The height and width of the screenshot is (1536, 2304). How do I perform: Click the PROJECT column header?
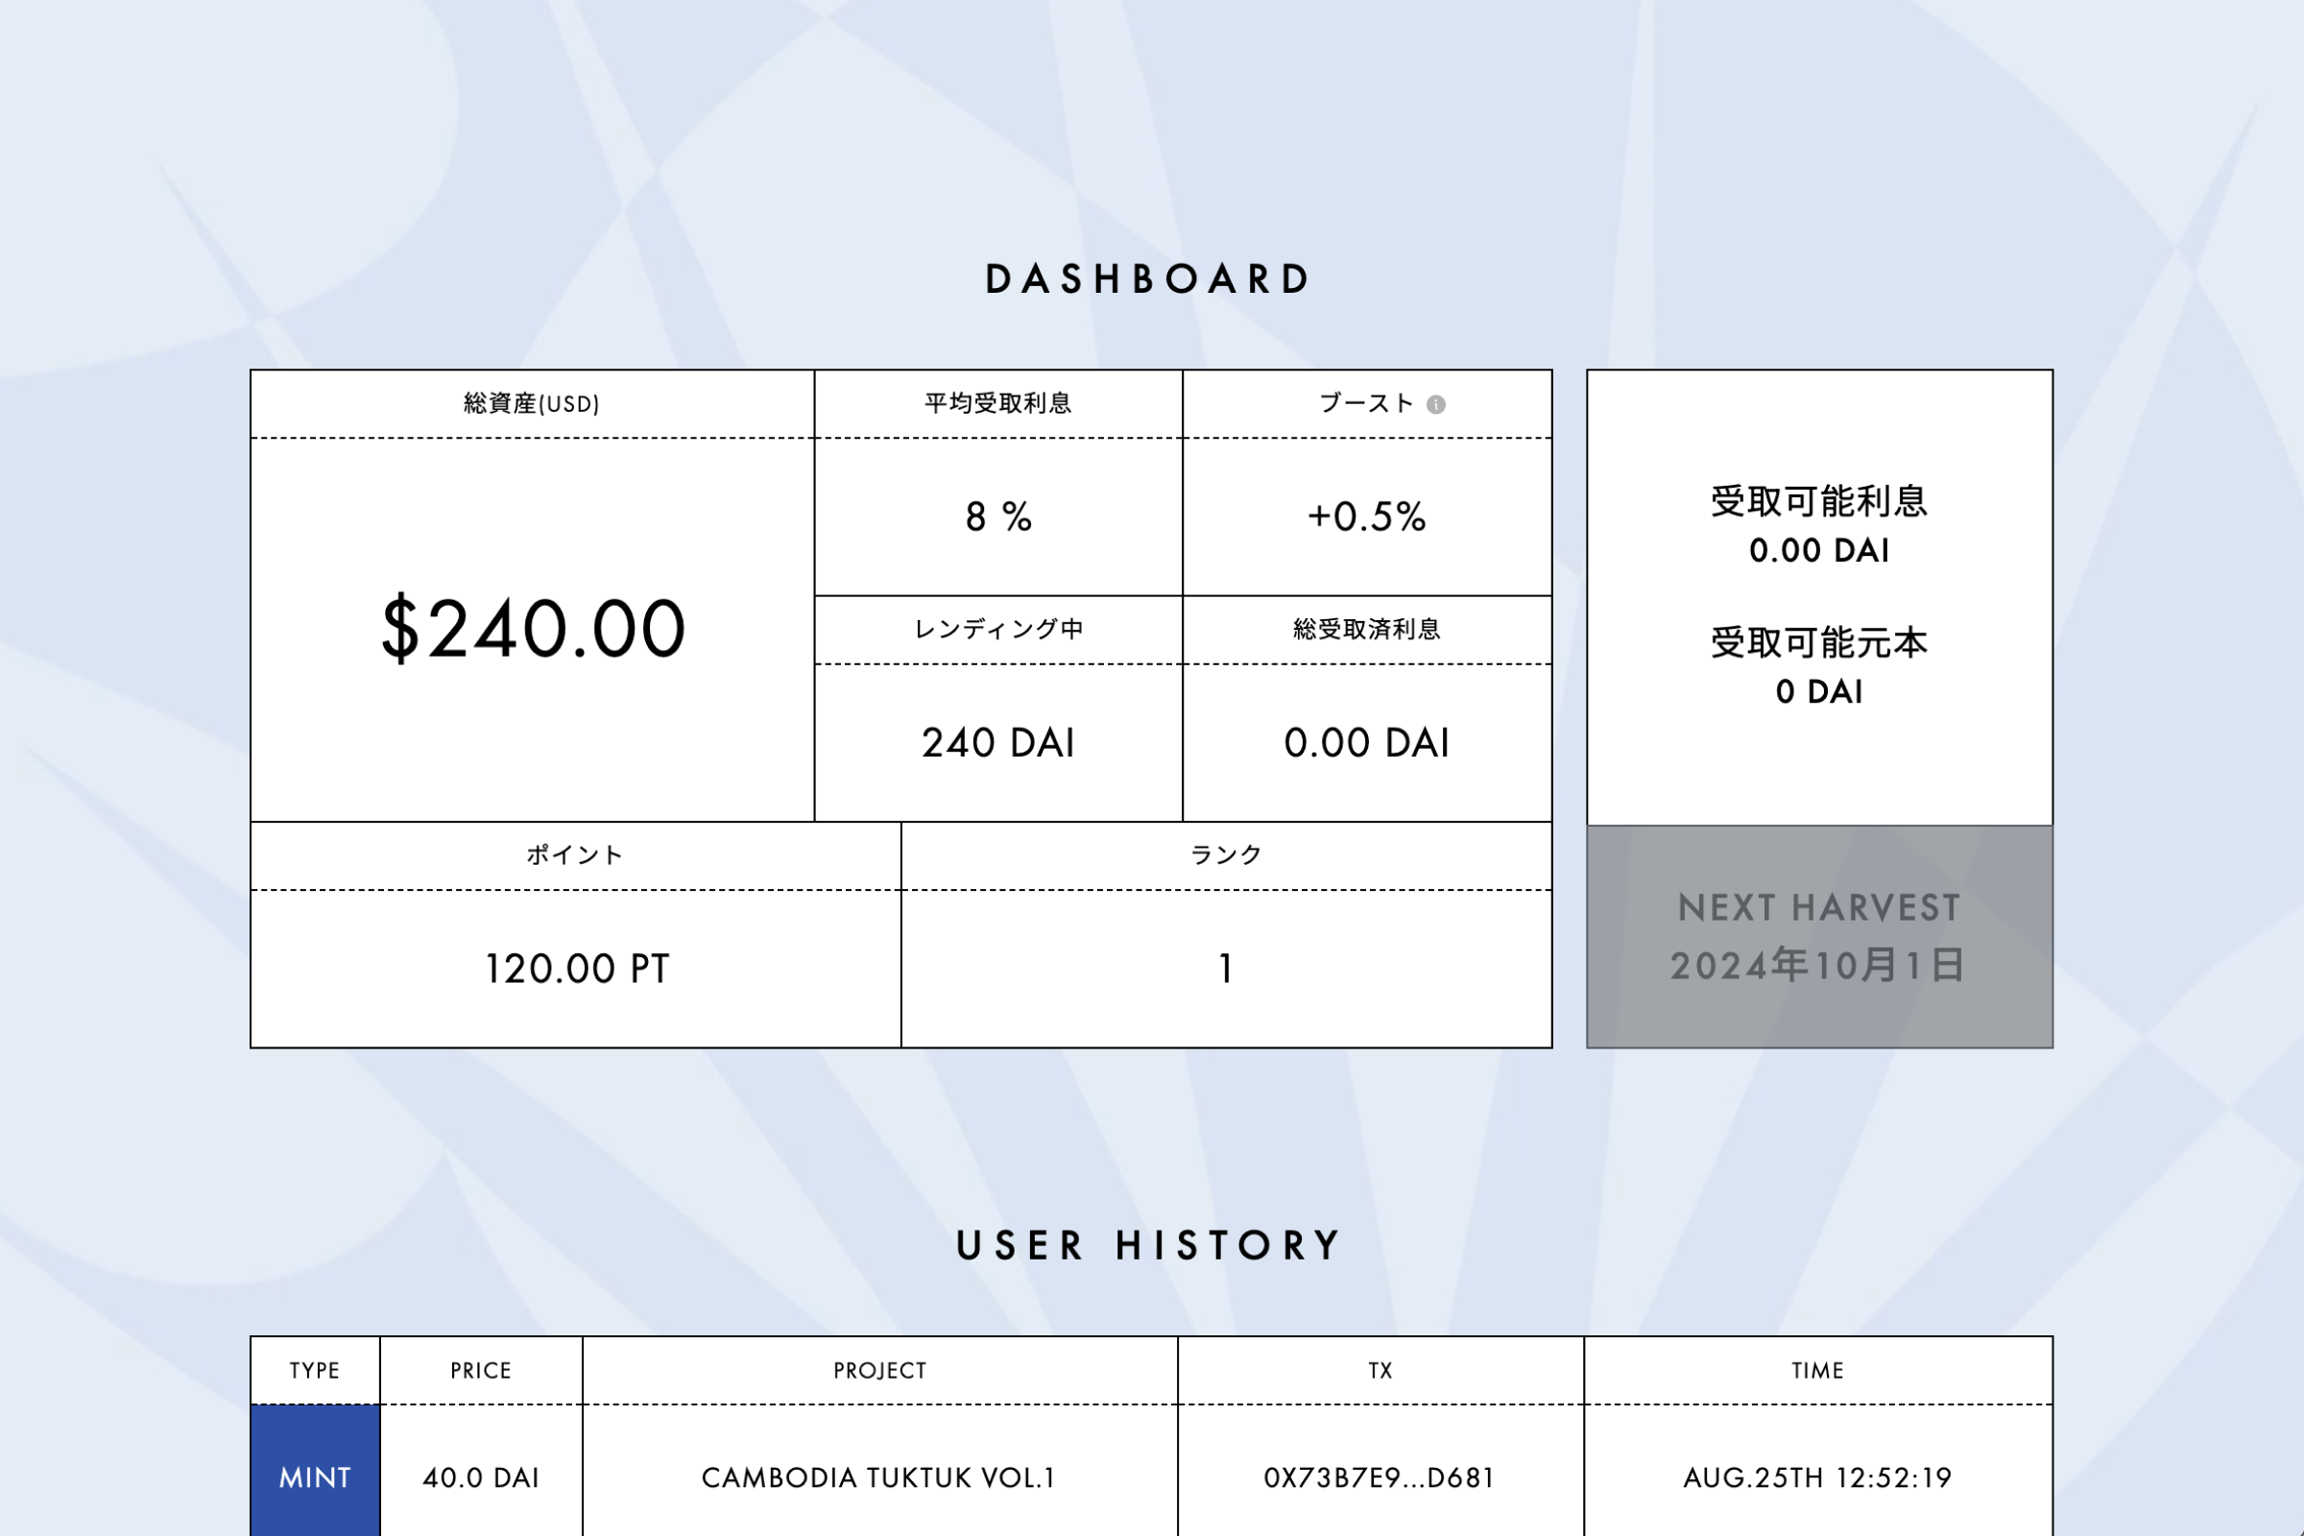[880, 1370]
